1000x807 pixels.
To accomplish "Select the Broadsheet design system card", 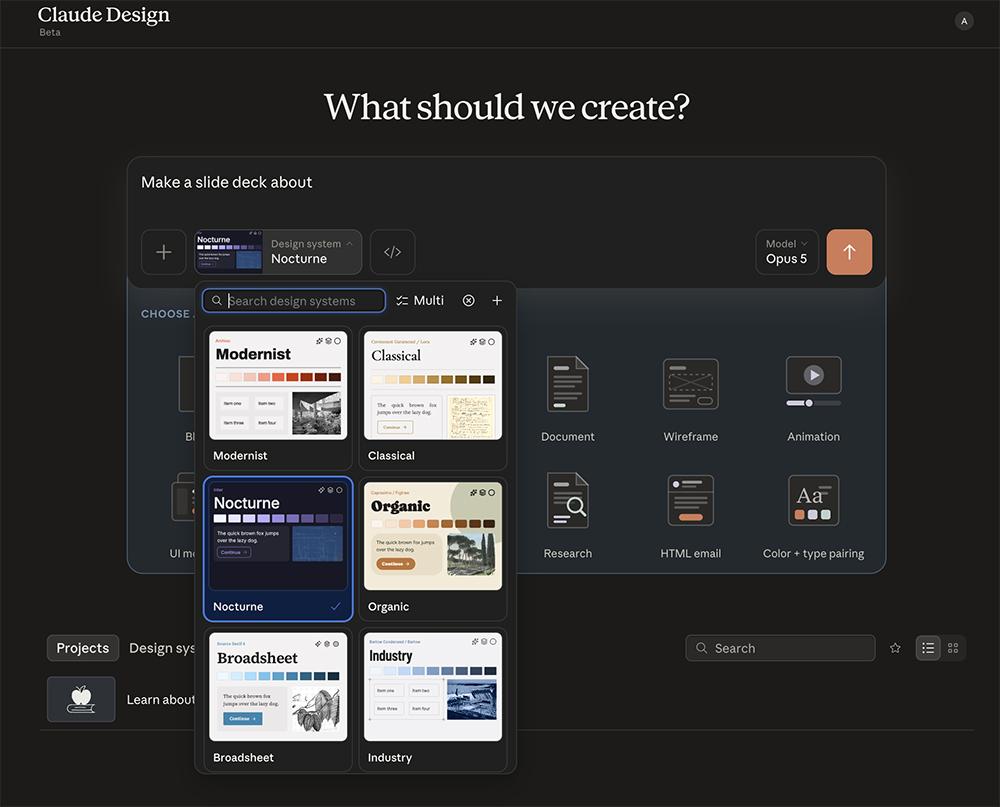I will coord(277,699).
